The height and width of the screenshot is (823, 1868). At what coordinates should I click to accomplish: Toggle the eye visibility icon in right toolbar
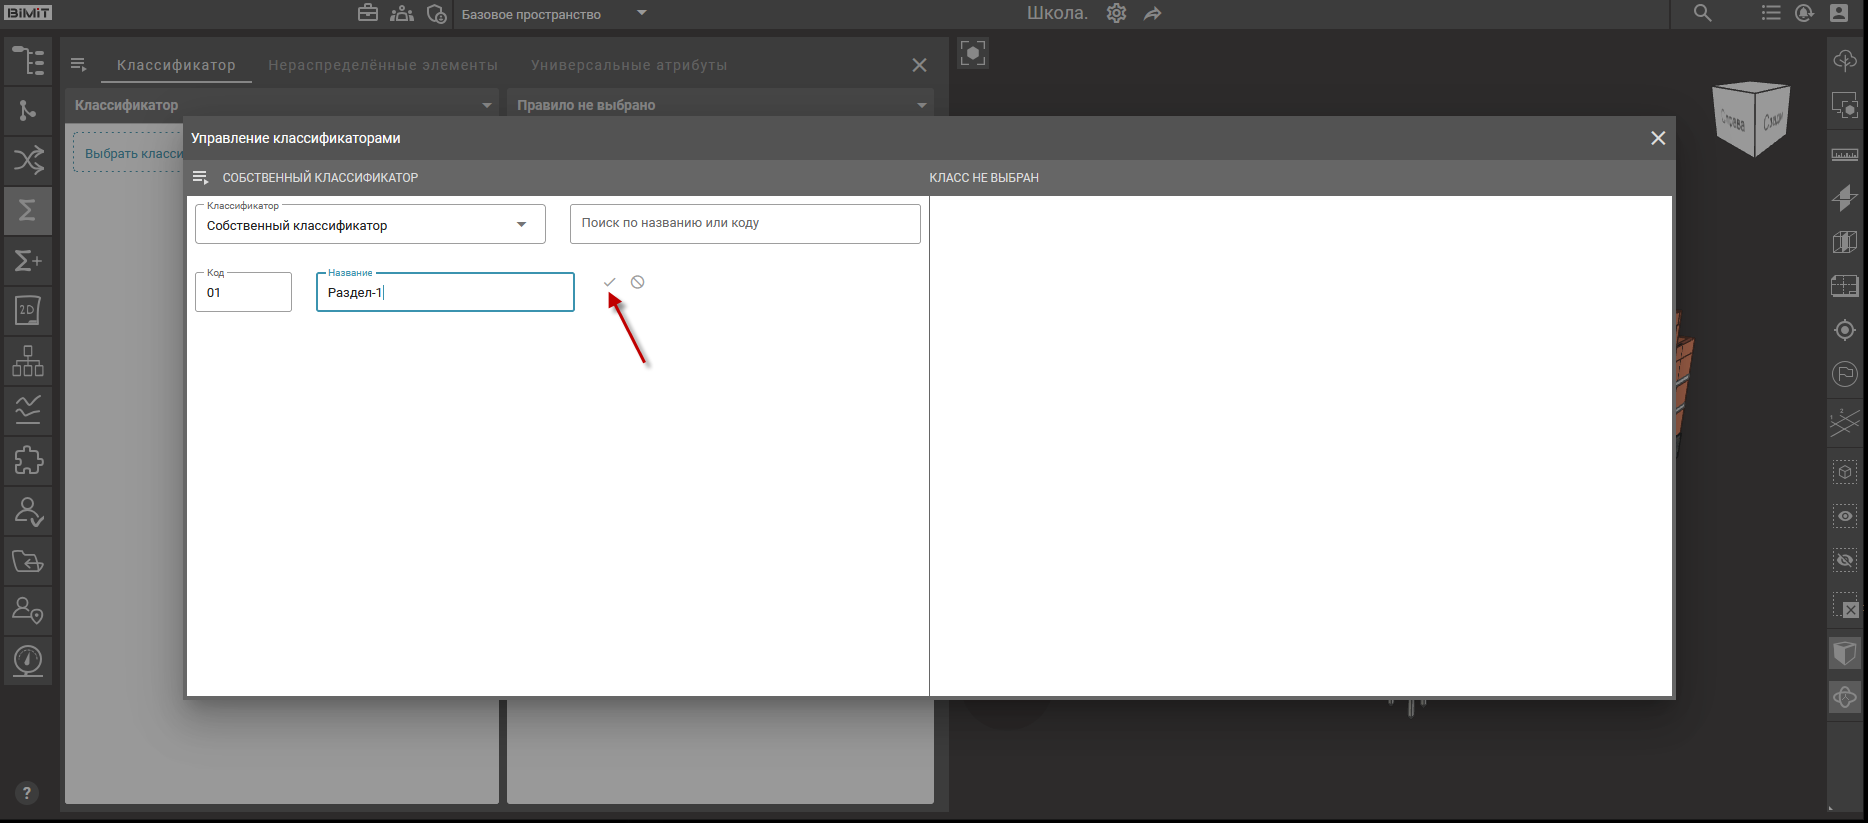click(1845, 516)
